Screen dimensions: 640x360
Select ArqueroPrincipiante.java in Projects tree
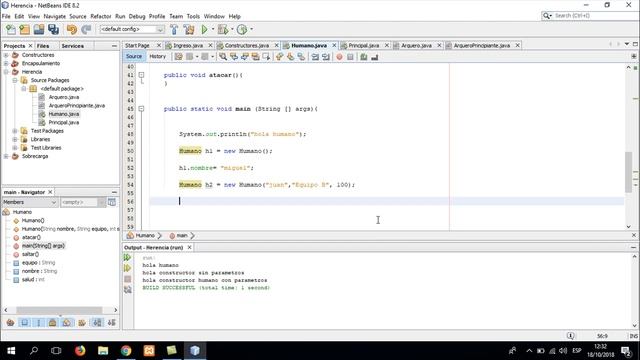77,106
